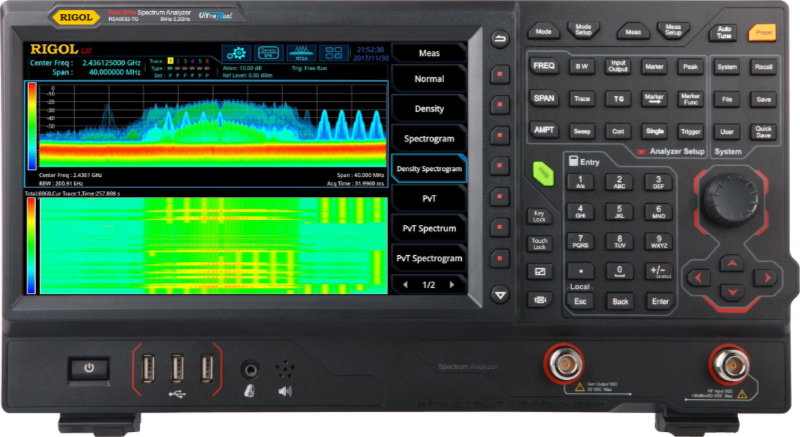Viewport: 800px width, 437px height.
Task: Click the up arrow navigation key
Action: [x=732, y=264]
